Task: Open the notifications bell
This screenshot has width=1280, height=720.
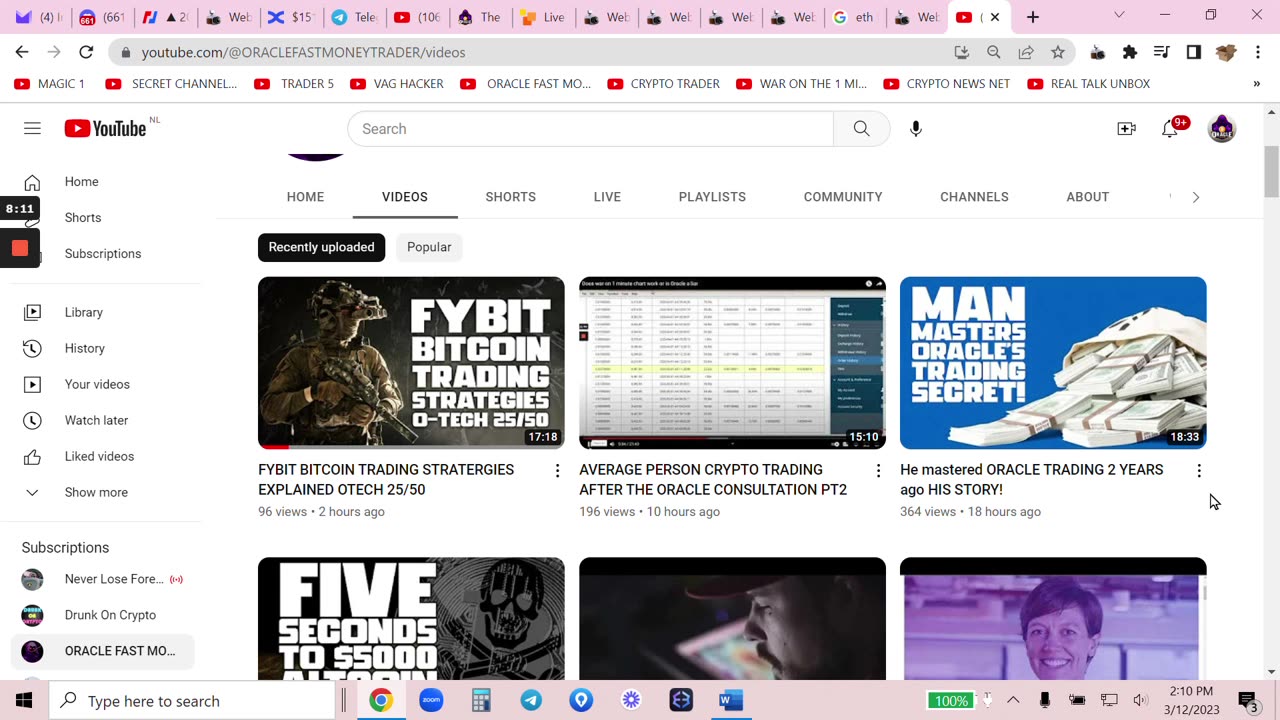Action: 1169,129
